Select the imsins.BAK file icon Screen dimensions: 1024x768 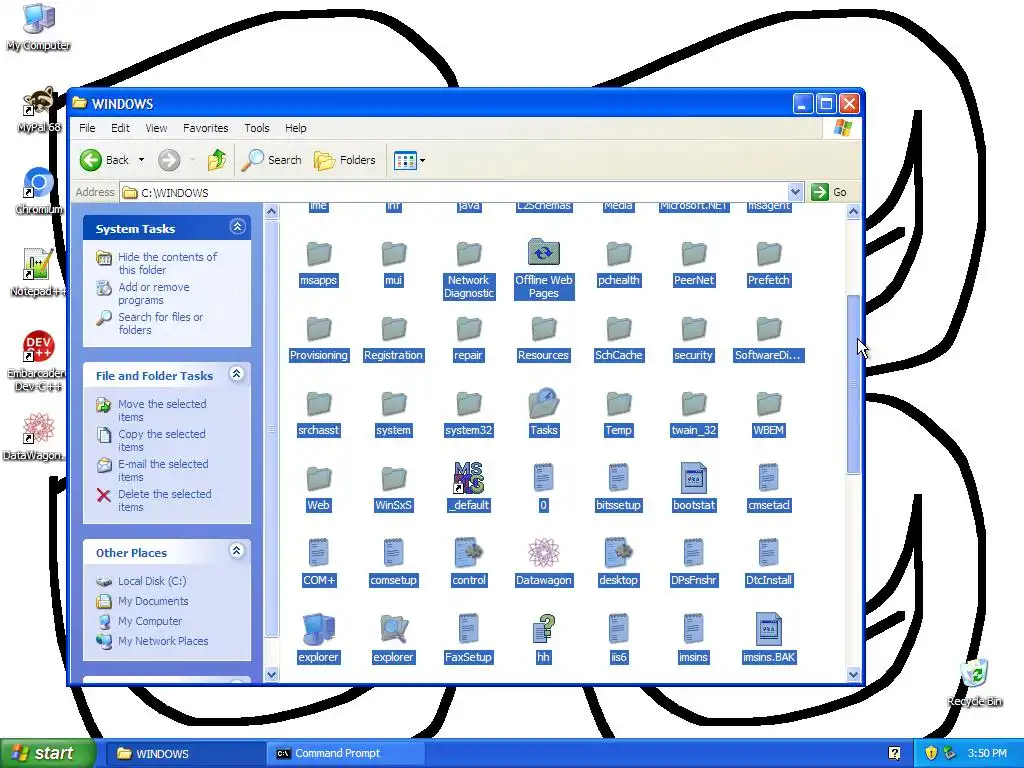click(x=769, y=628)
